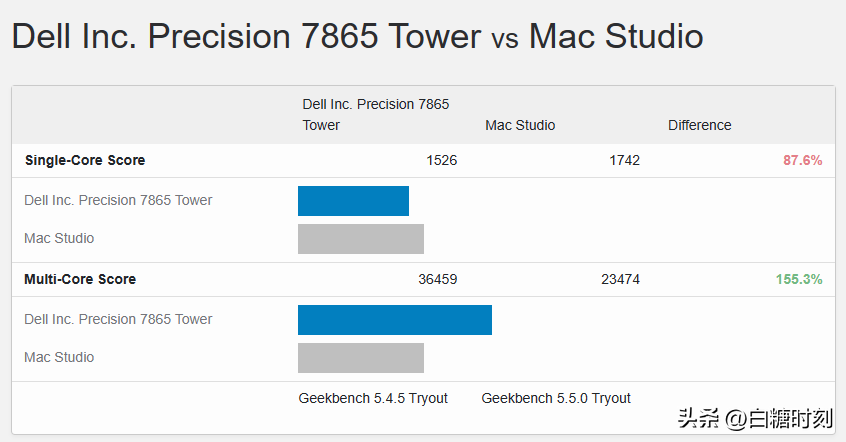Select the Dell Precision 7865 Tower column header
846x442 pixels.
(x=376, y=114)
